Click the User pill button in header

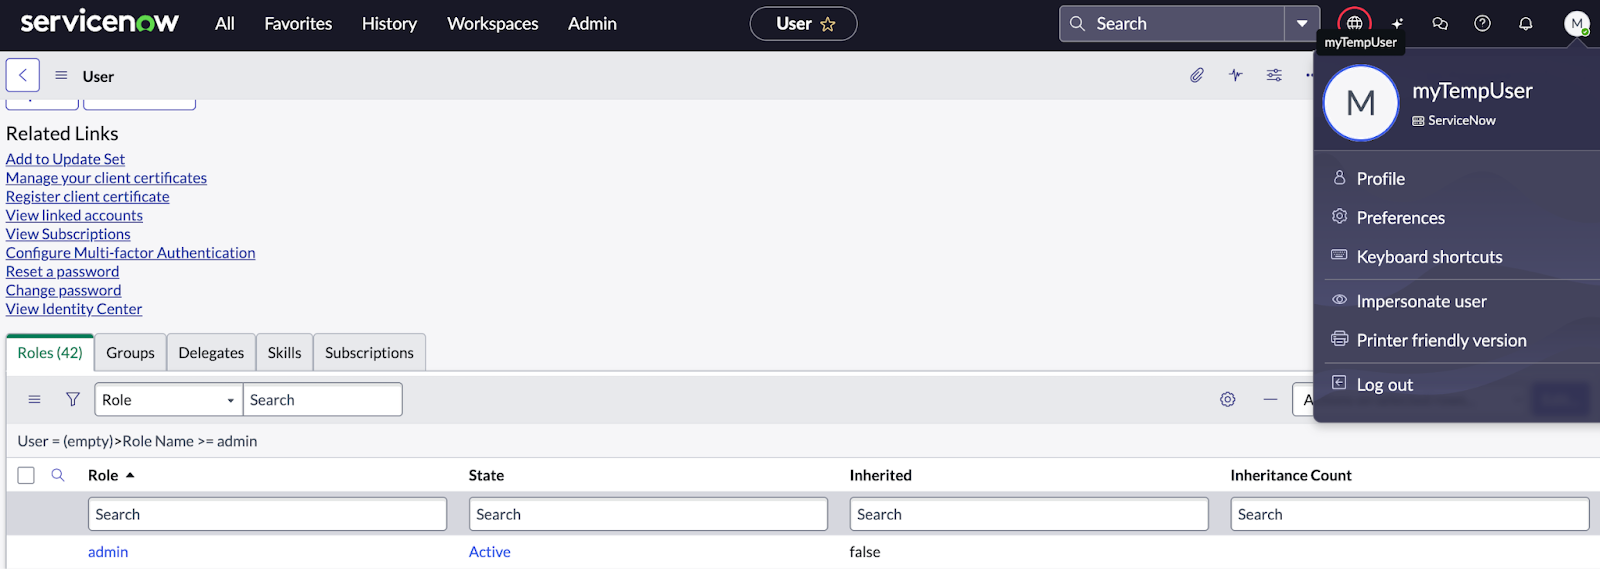(x=803, y=24)
